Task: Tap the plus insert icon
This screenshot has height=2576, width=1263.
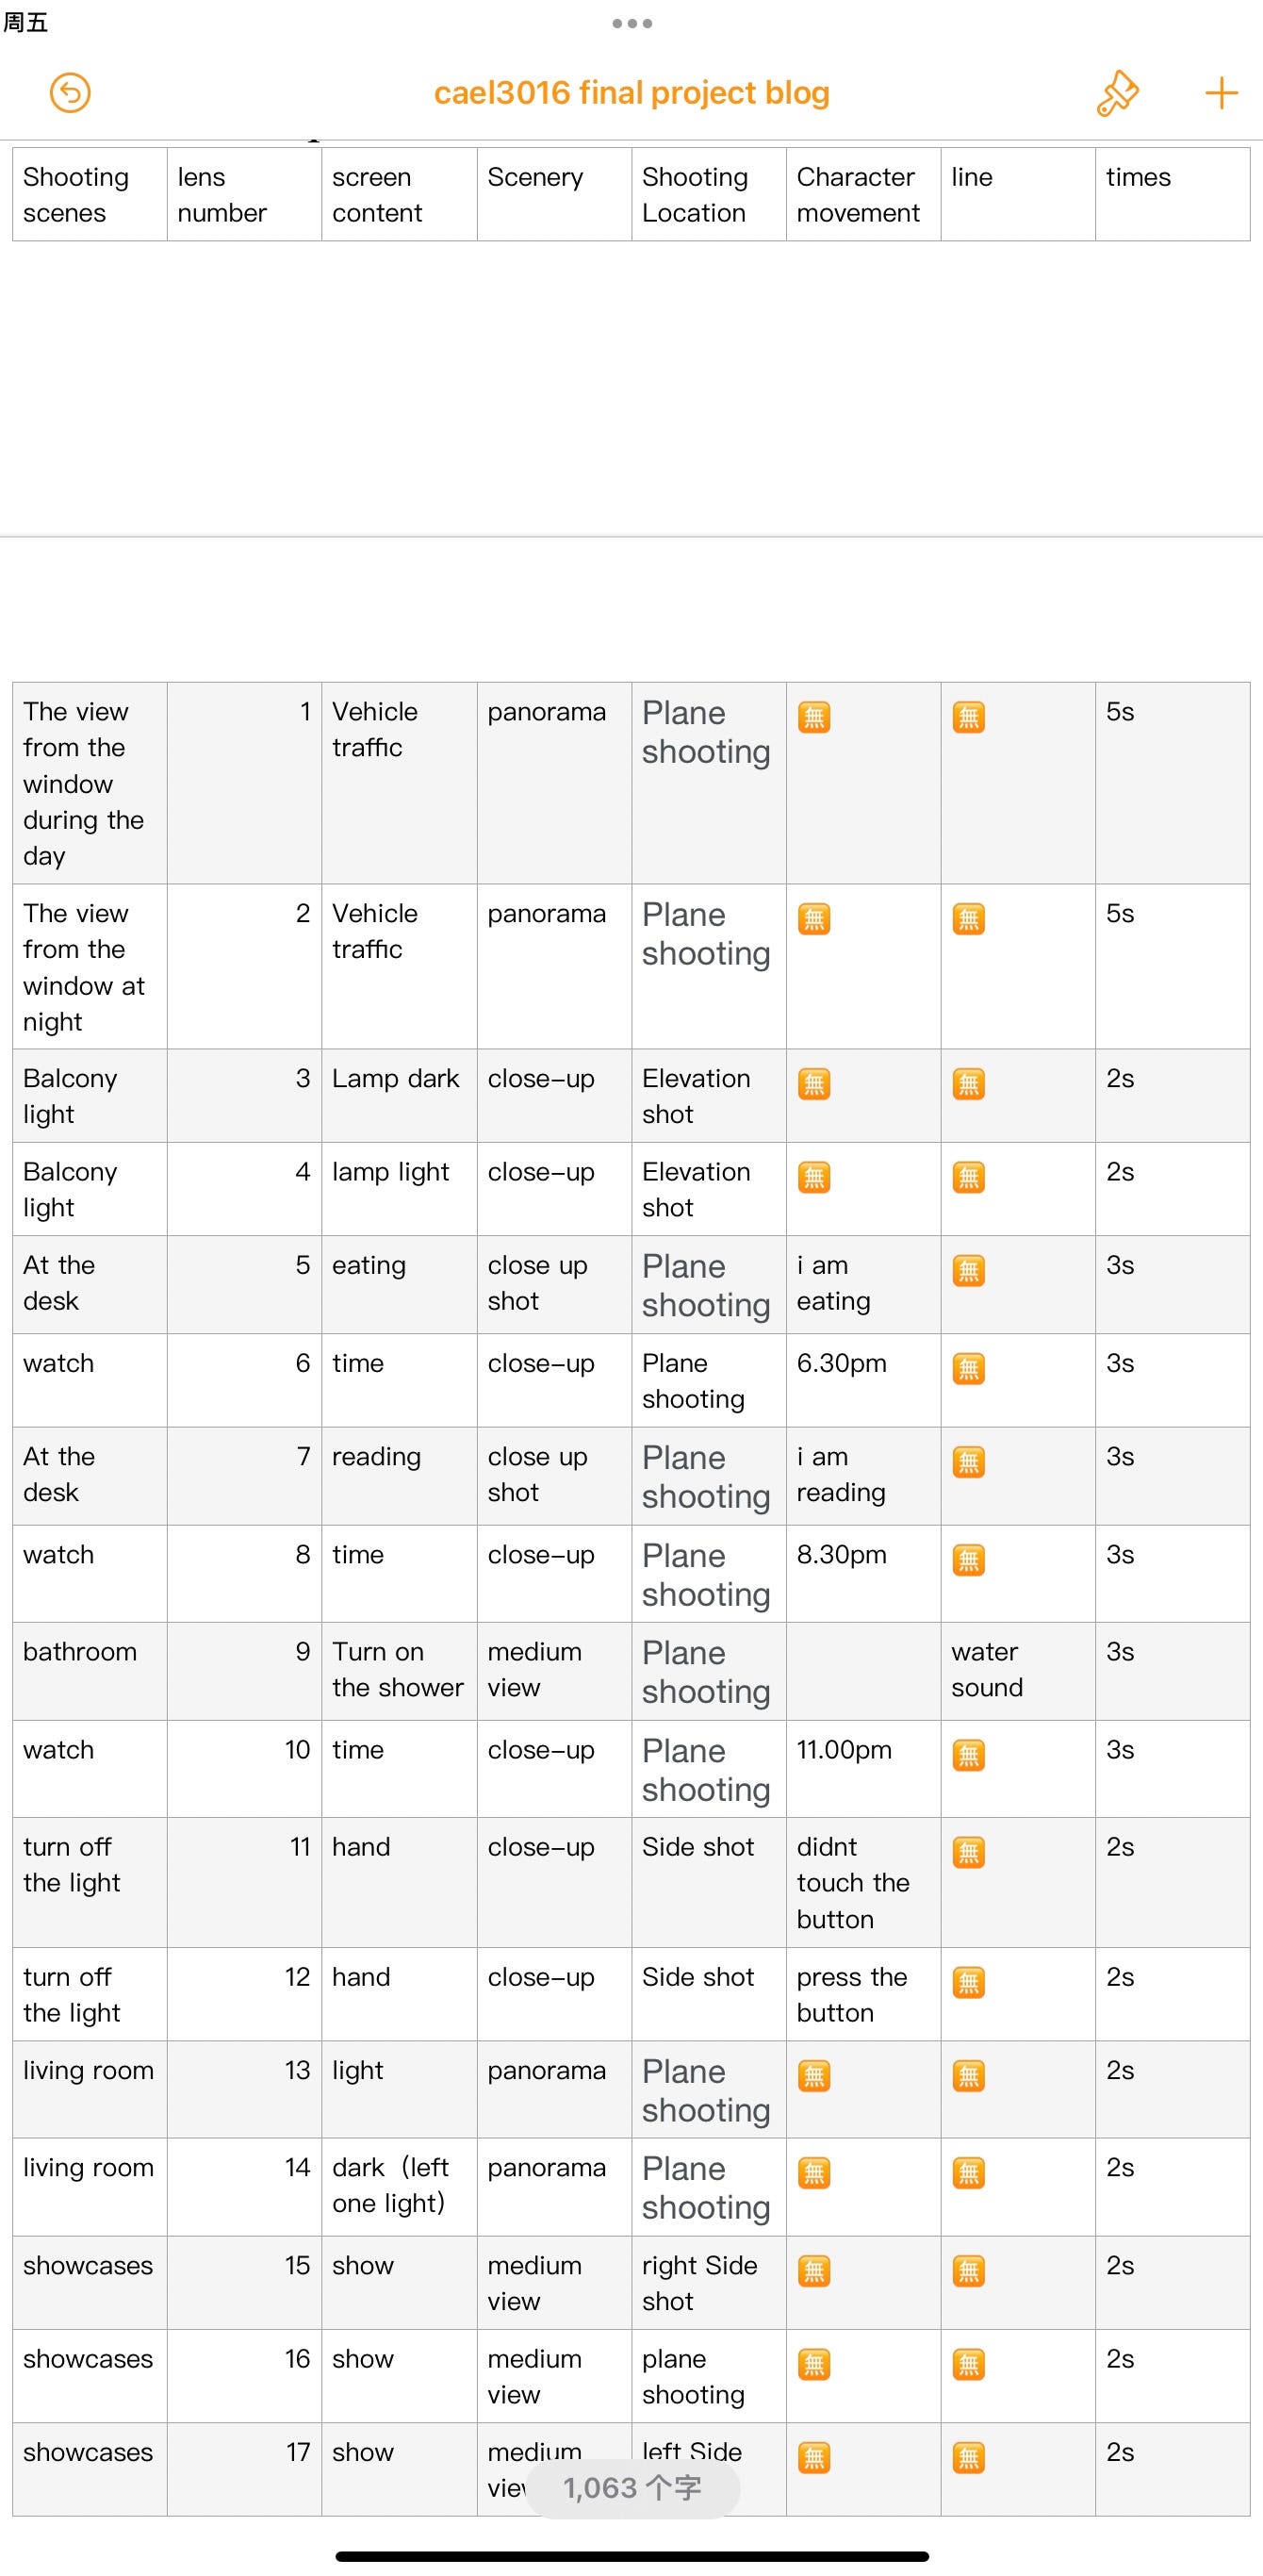Action: (1221, 93)
